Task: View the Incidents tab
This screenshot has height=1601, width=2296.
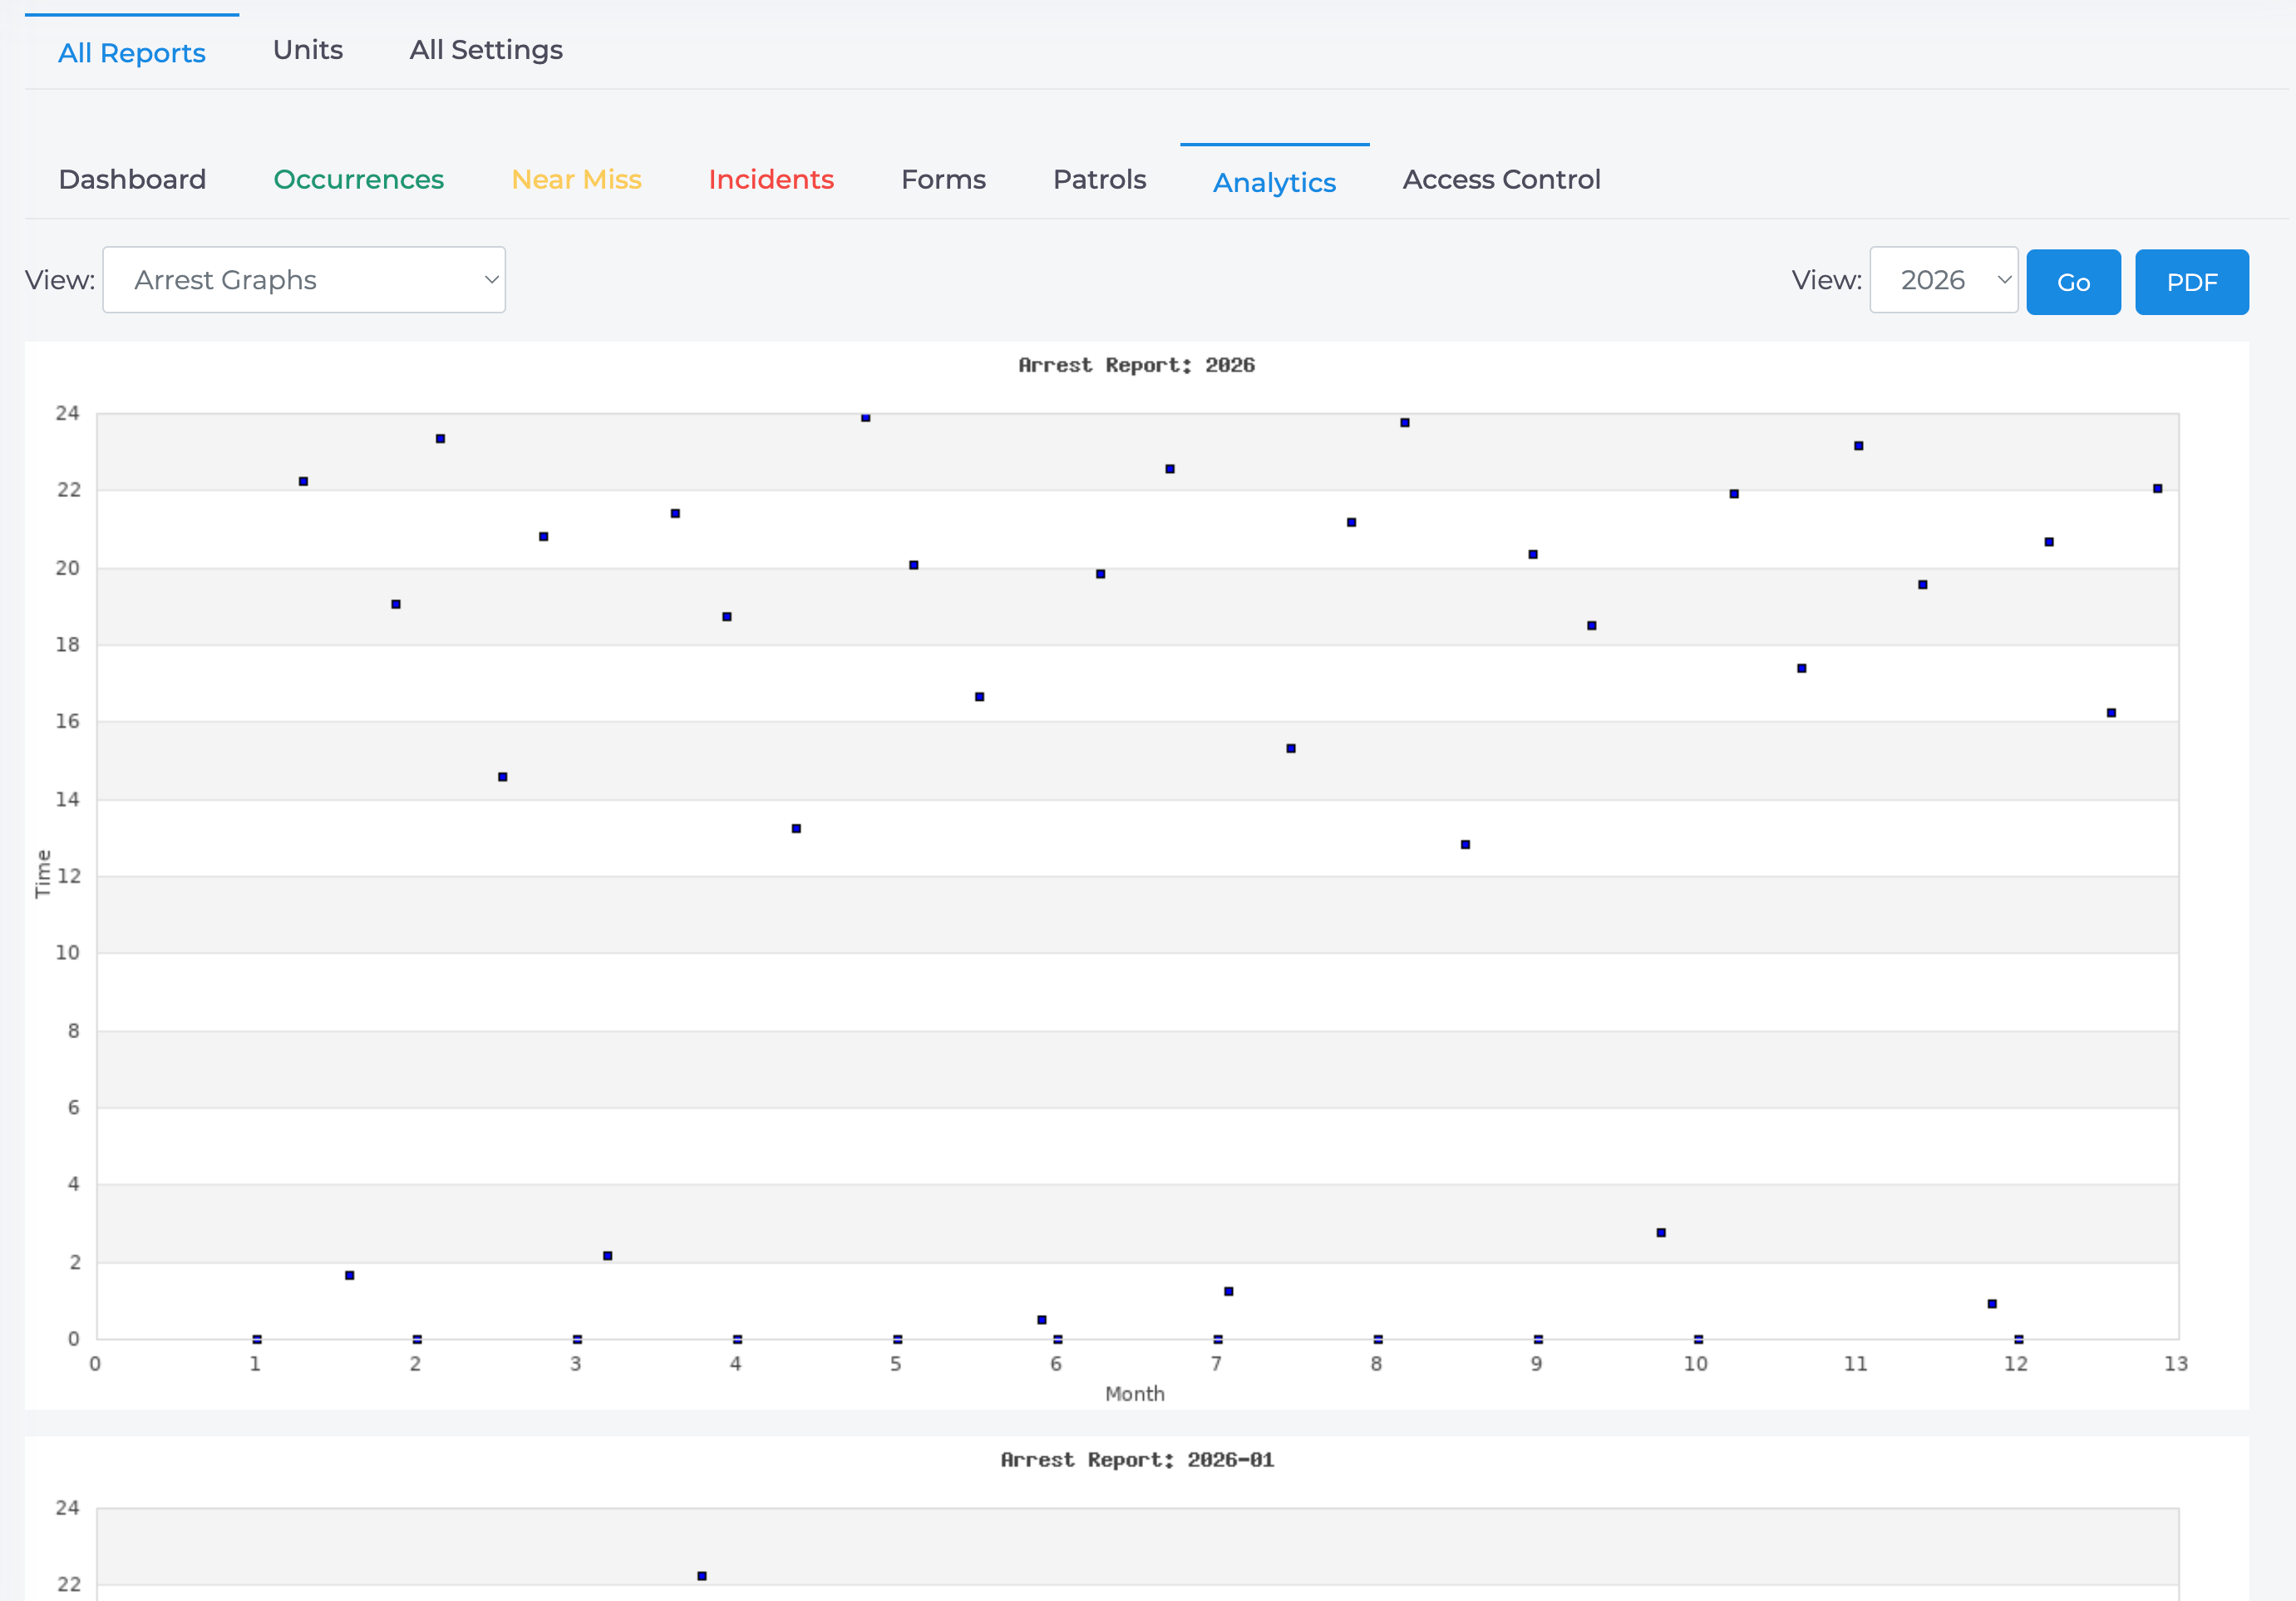Action: [771, 180]
